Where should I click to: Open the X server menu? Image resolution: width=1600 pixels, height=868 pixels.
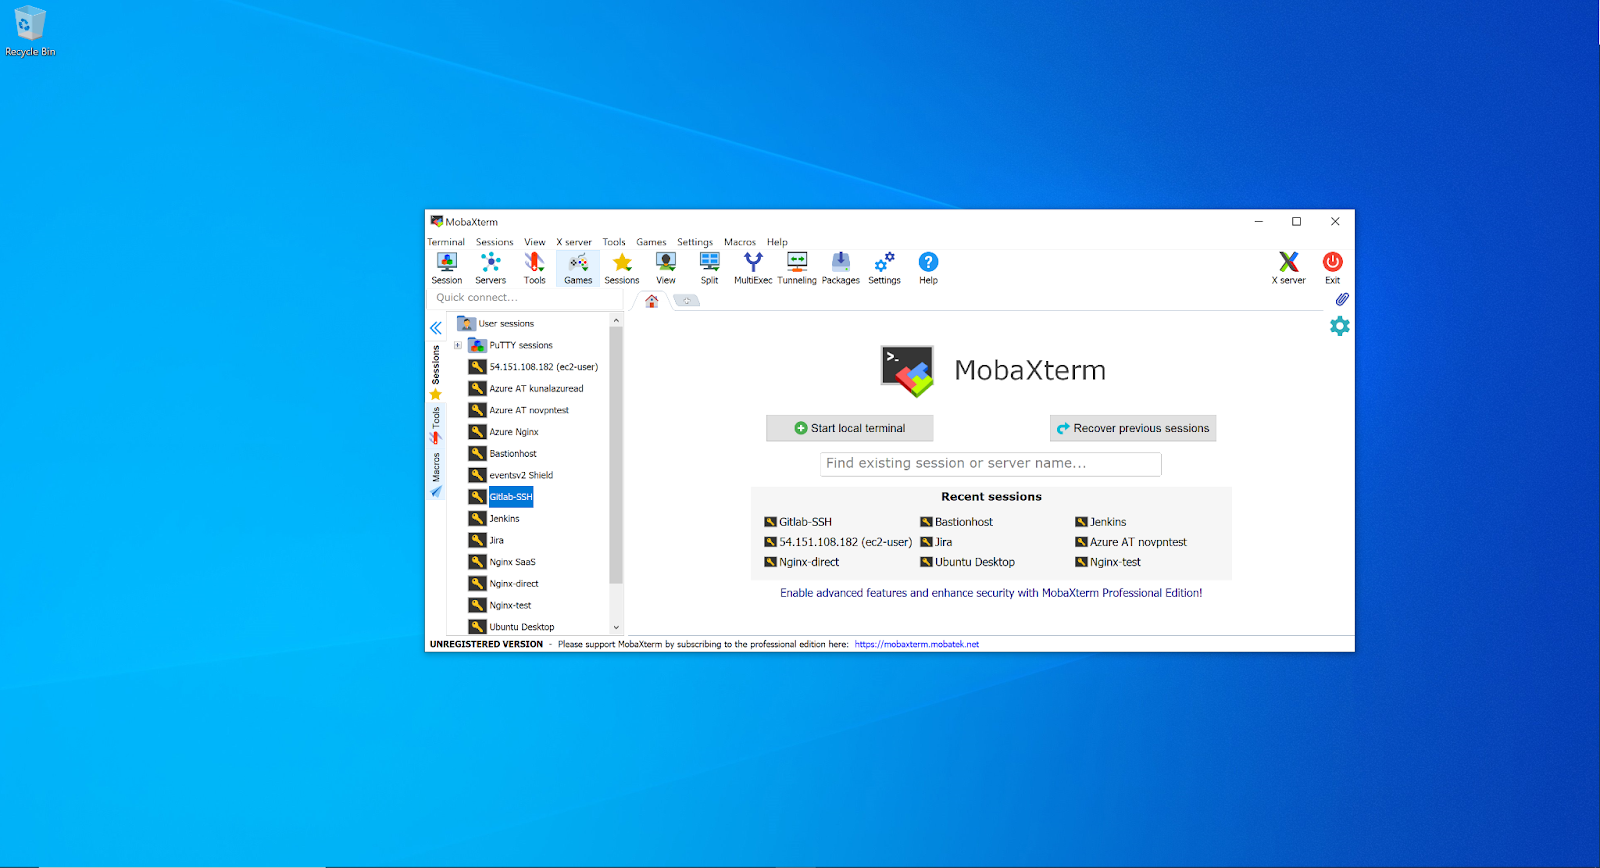pos(574,242)
